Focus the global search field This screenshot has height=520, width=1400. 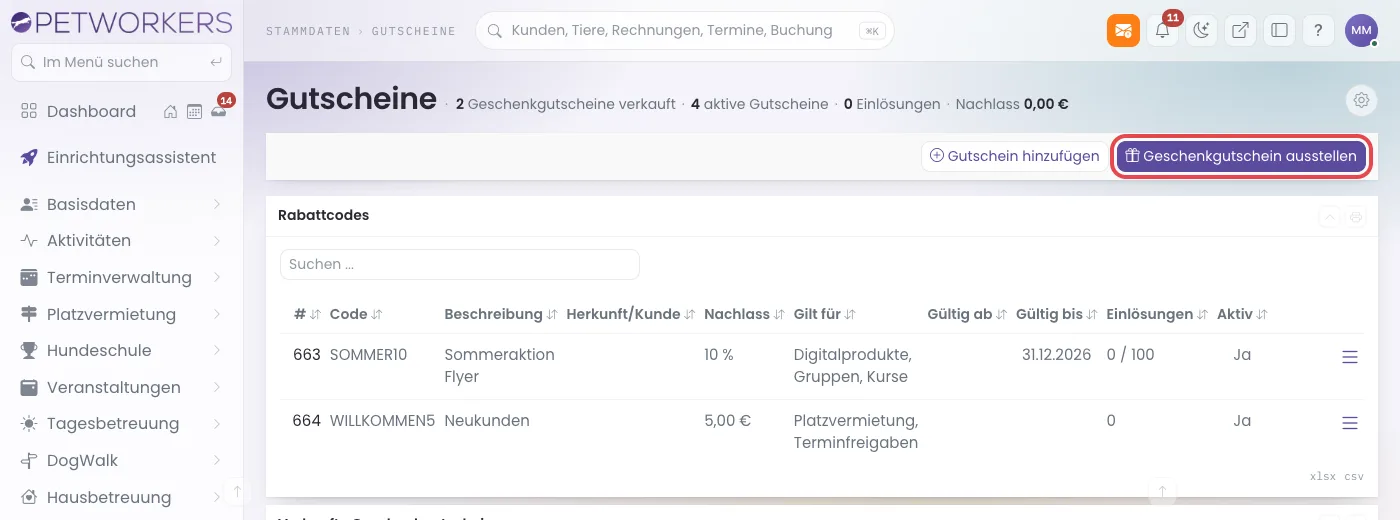(684, 30)
